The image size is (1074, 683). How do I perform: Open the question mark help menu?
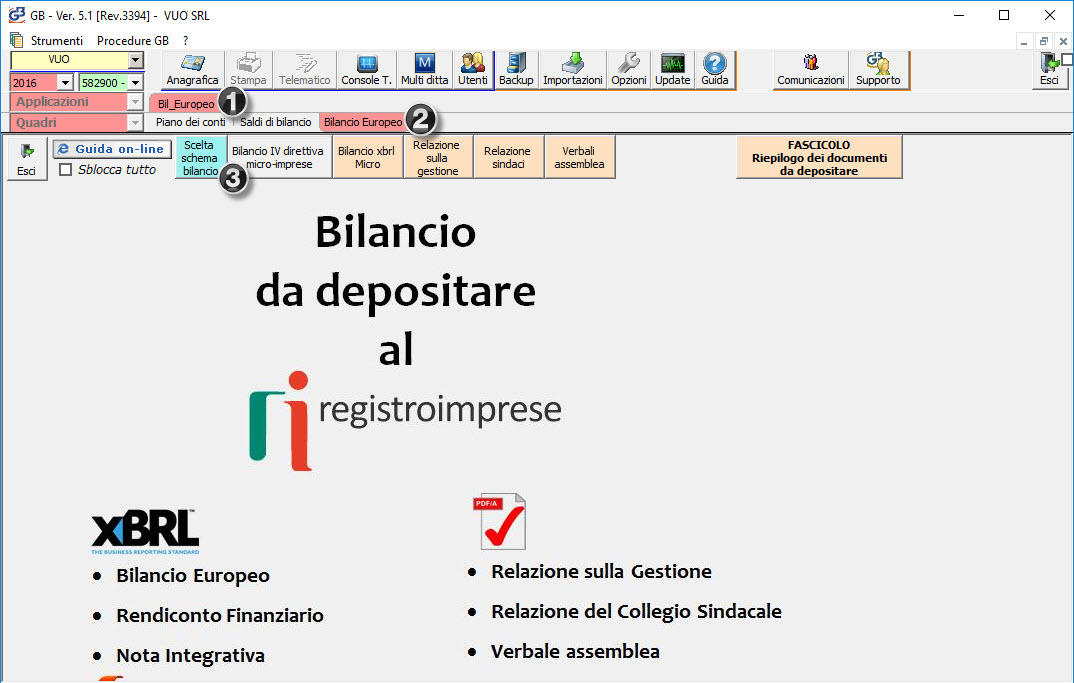(185, 40)
